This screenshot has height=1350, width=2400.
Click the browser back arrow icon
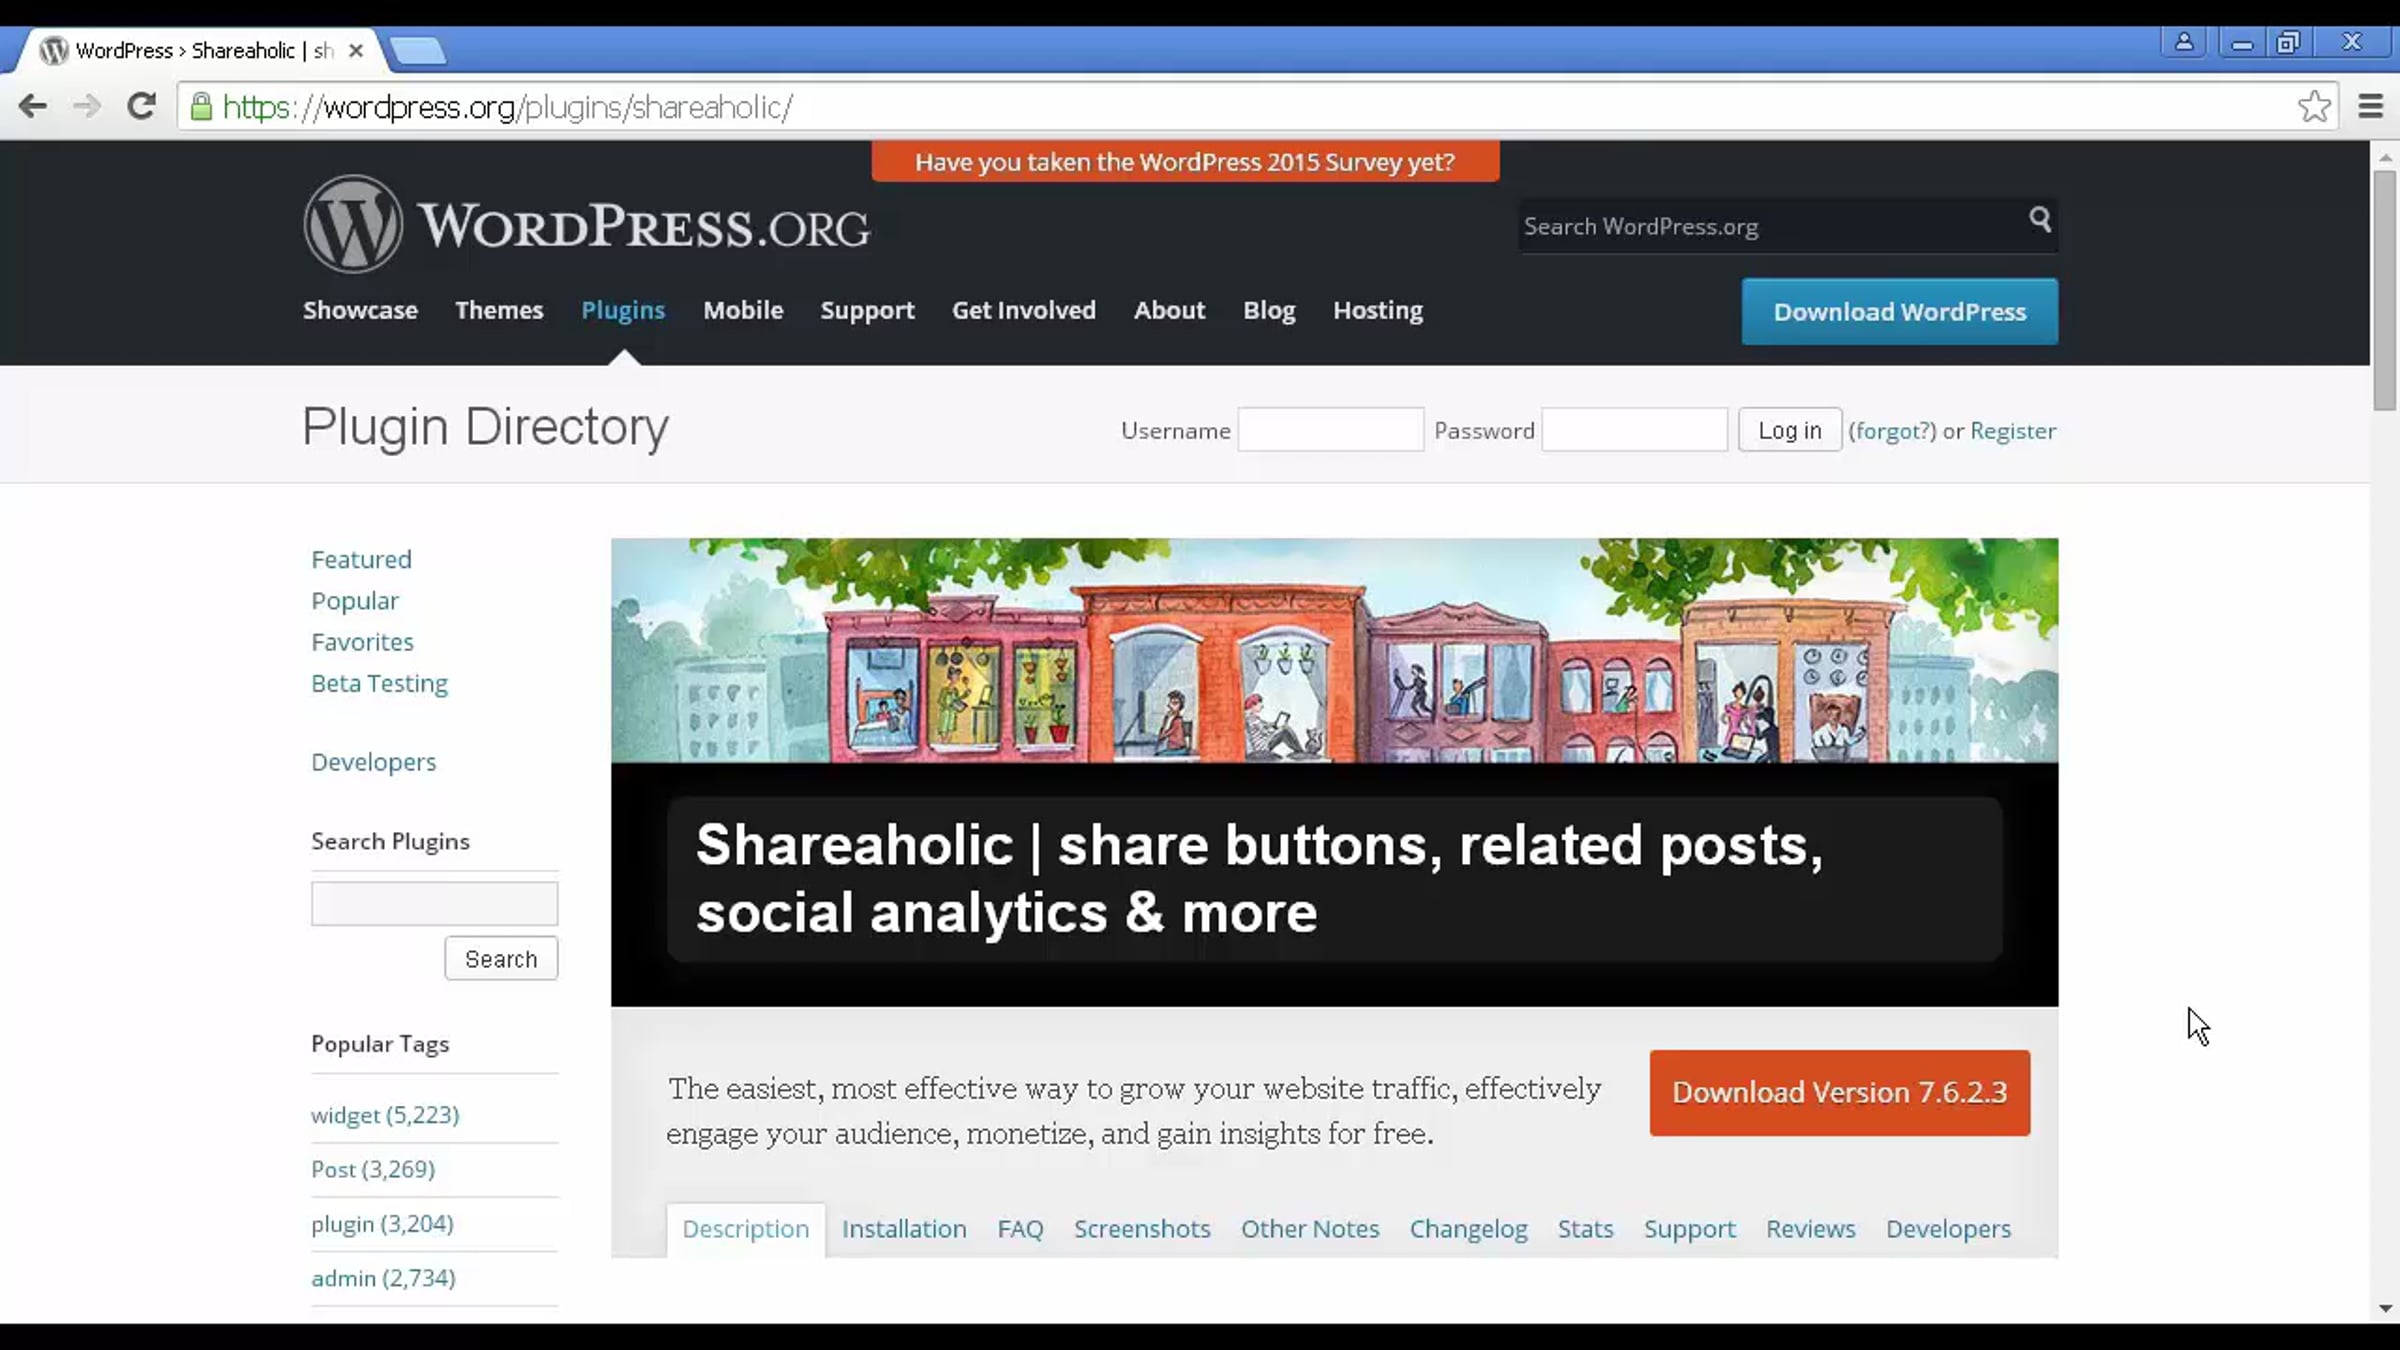pyautogui.click(x=32, y=106)
